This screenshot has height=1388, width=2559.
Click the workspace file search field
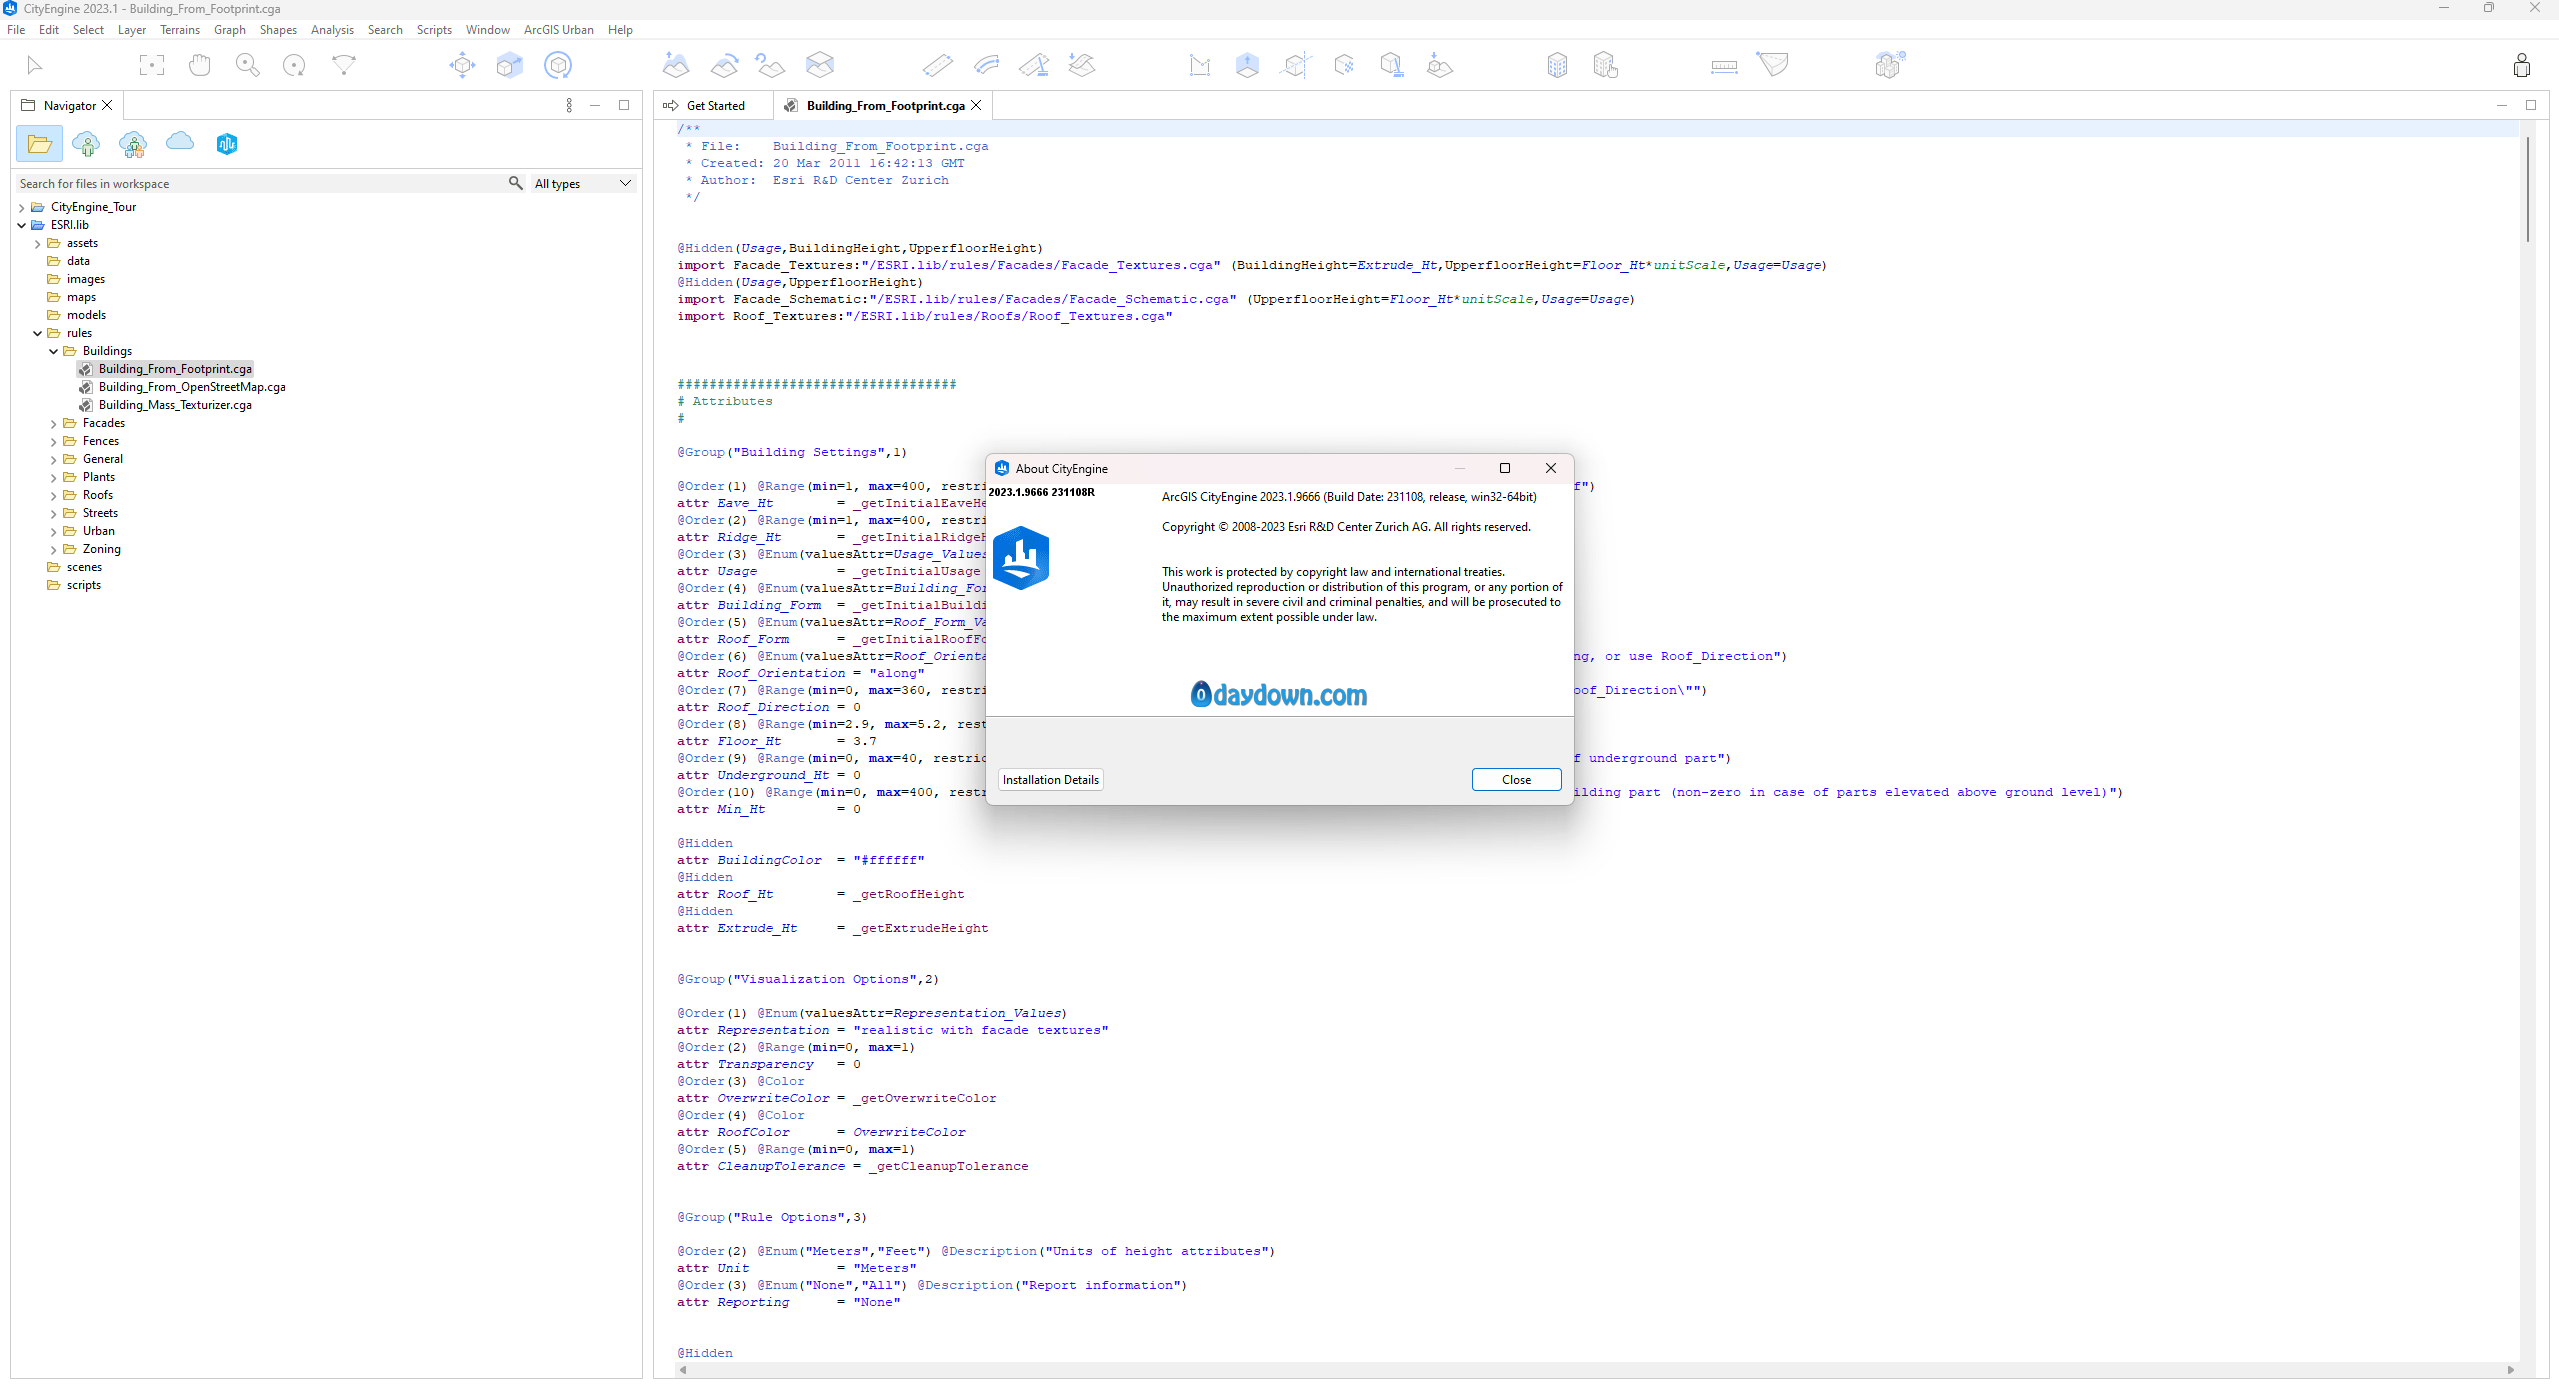click(x=260, y=184)
